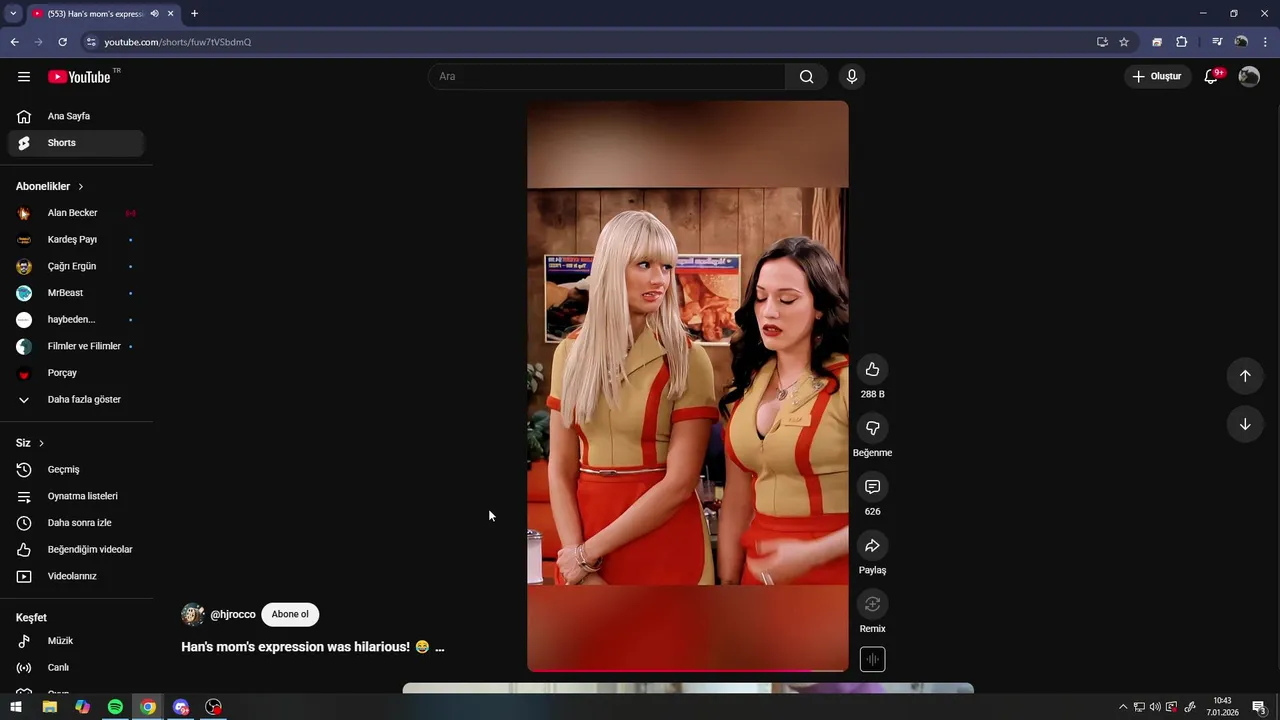Viewport: 1280px width, 720px height.
Task: Open Beğendiğim videolar
Action: pyautogui.click(x=76, y=550)
